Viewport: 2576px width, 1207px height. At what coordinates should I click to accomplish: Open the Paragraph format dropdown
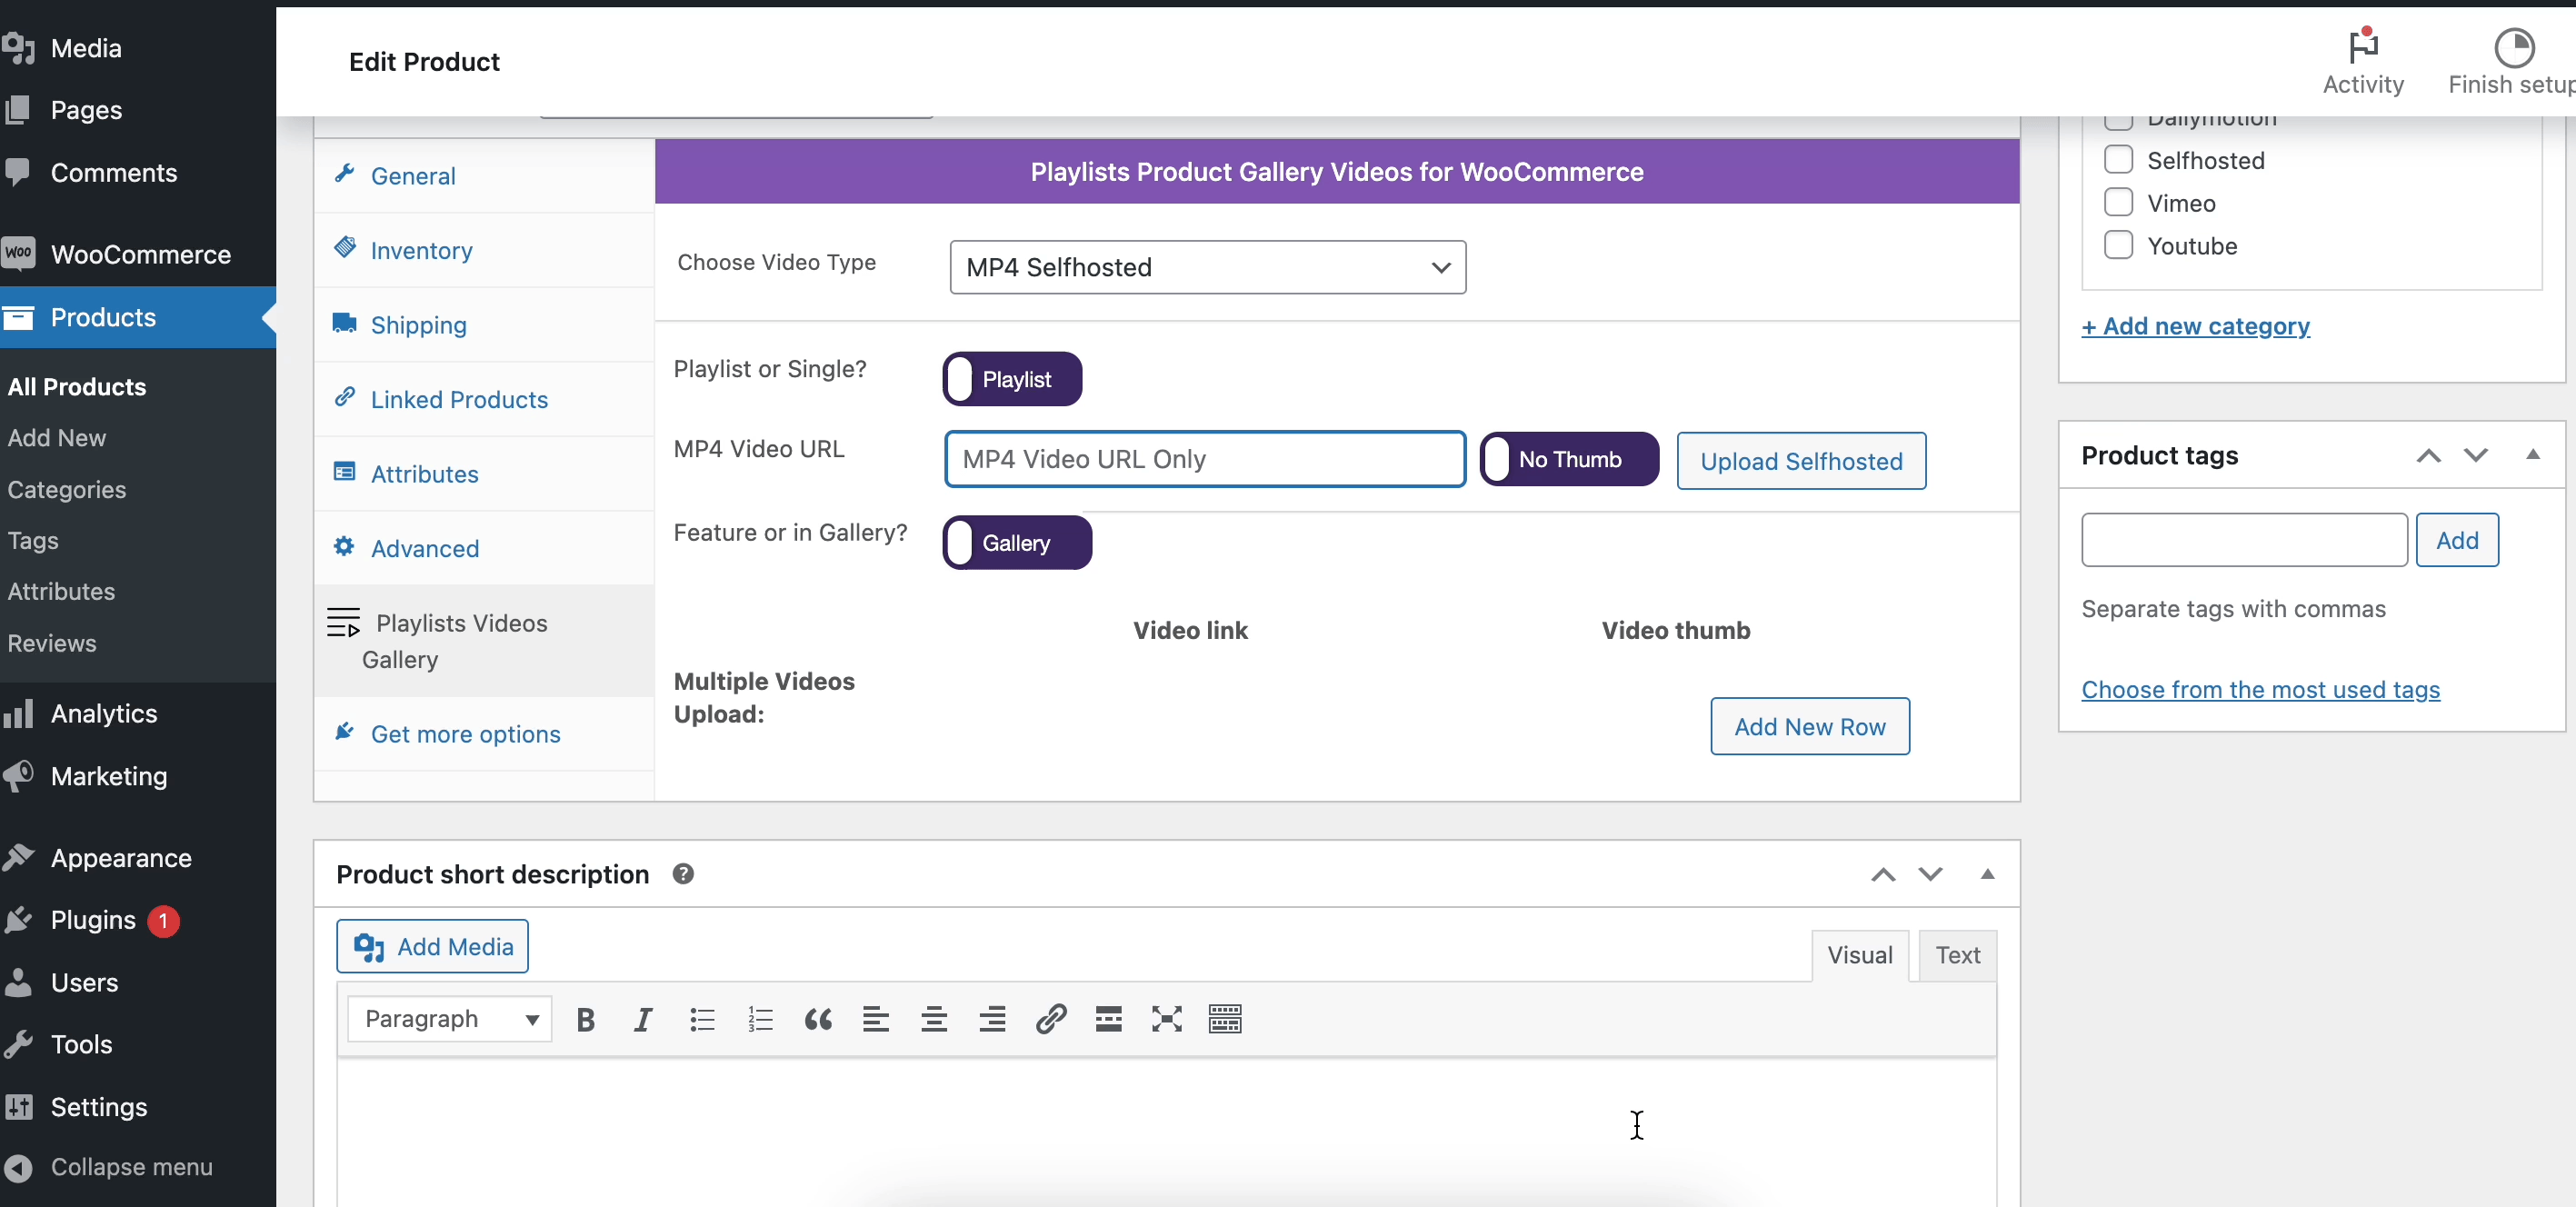450,1019
